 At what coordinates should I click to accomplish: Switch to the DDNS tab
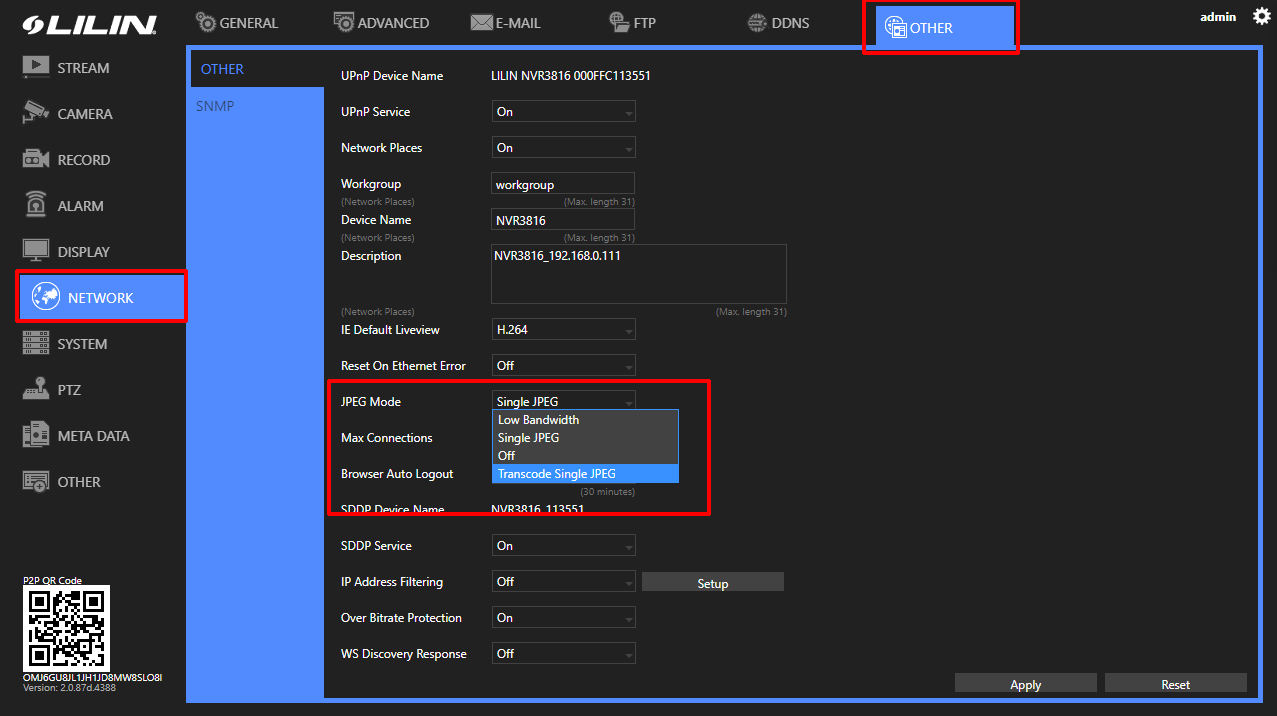tap(779, 23)
